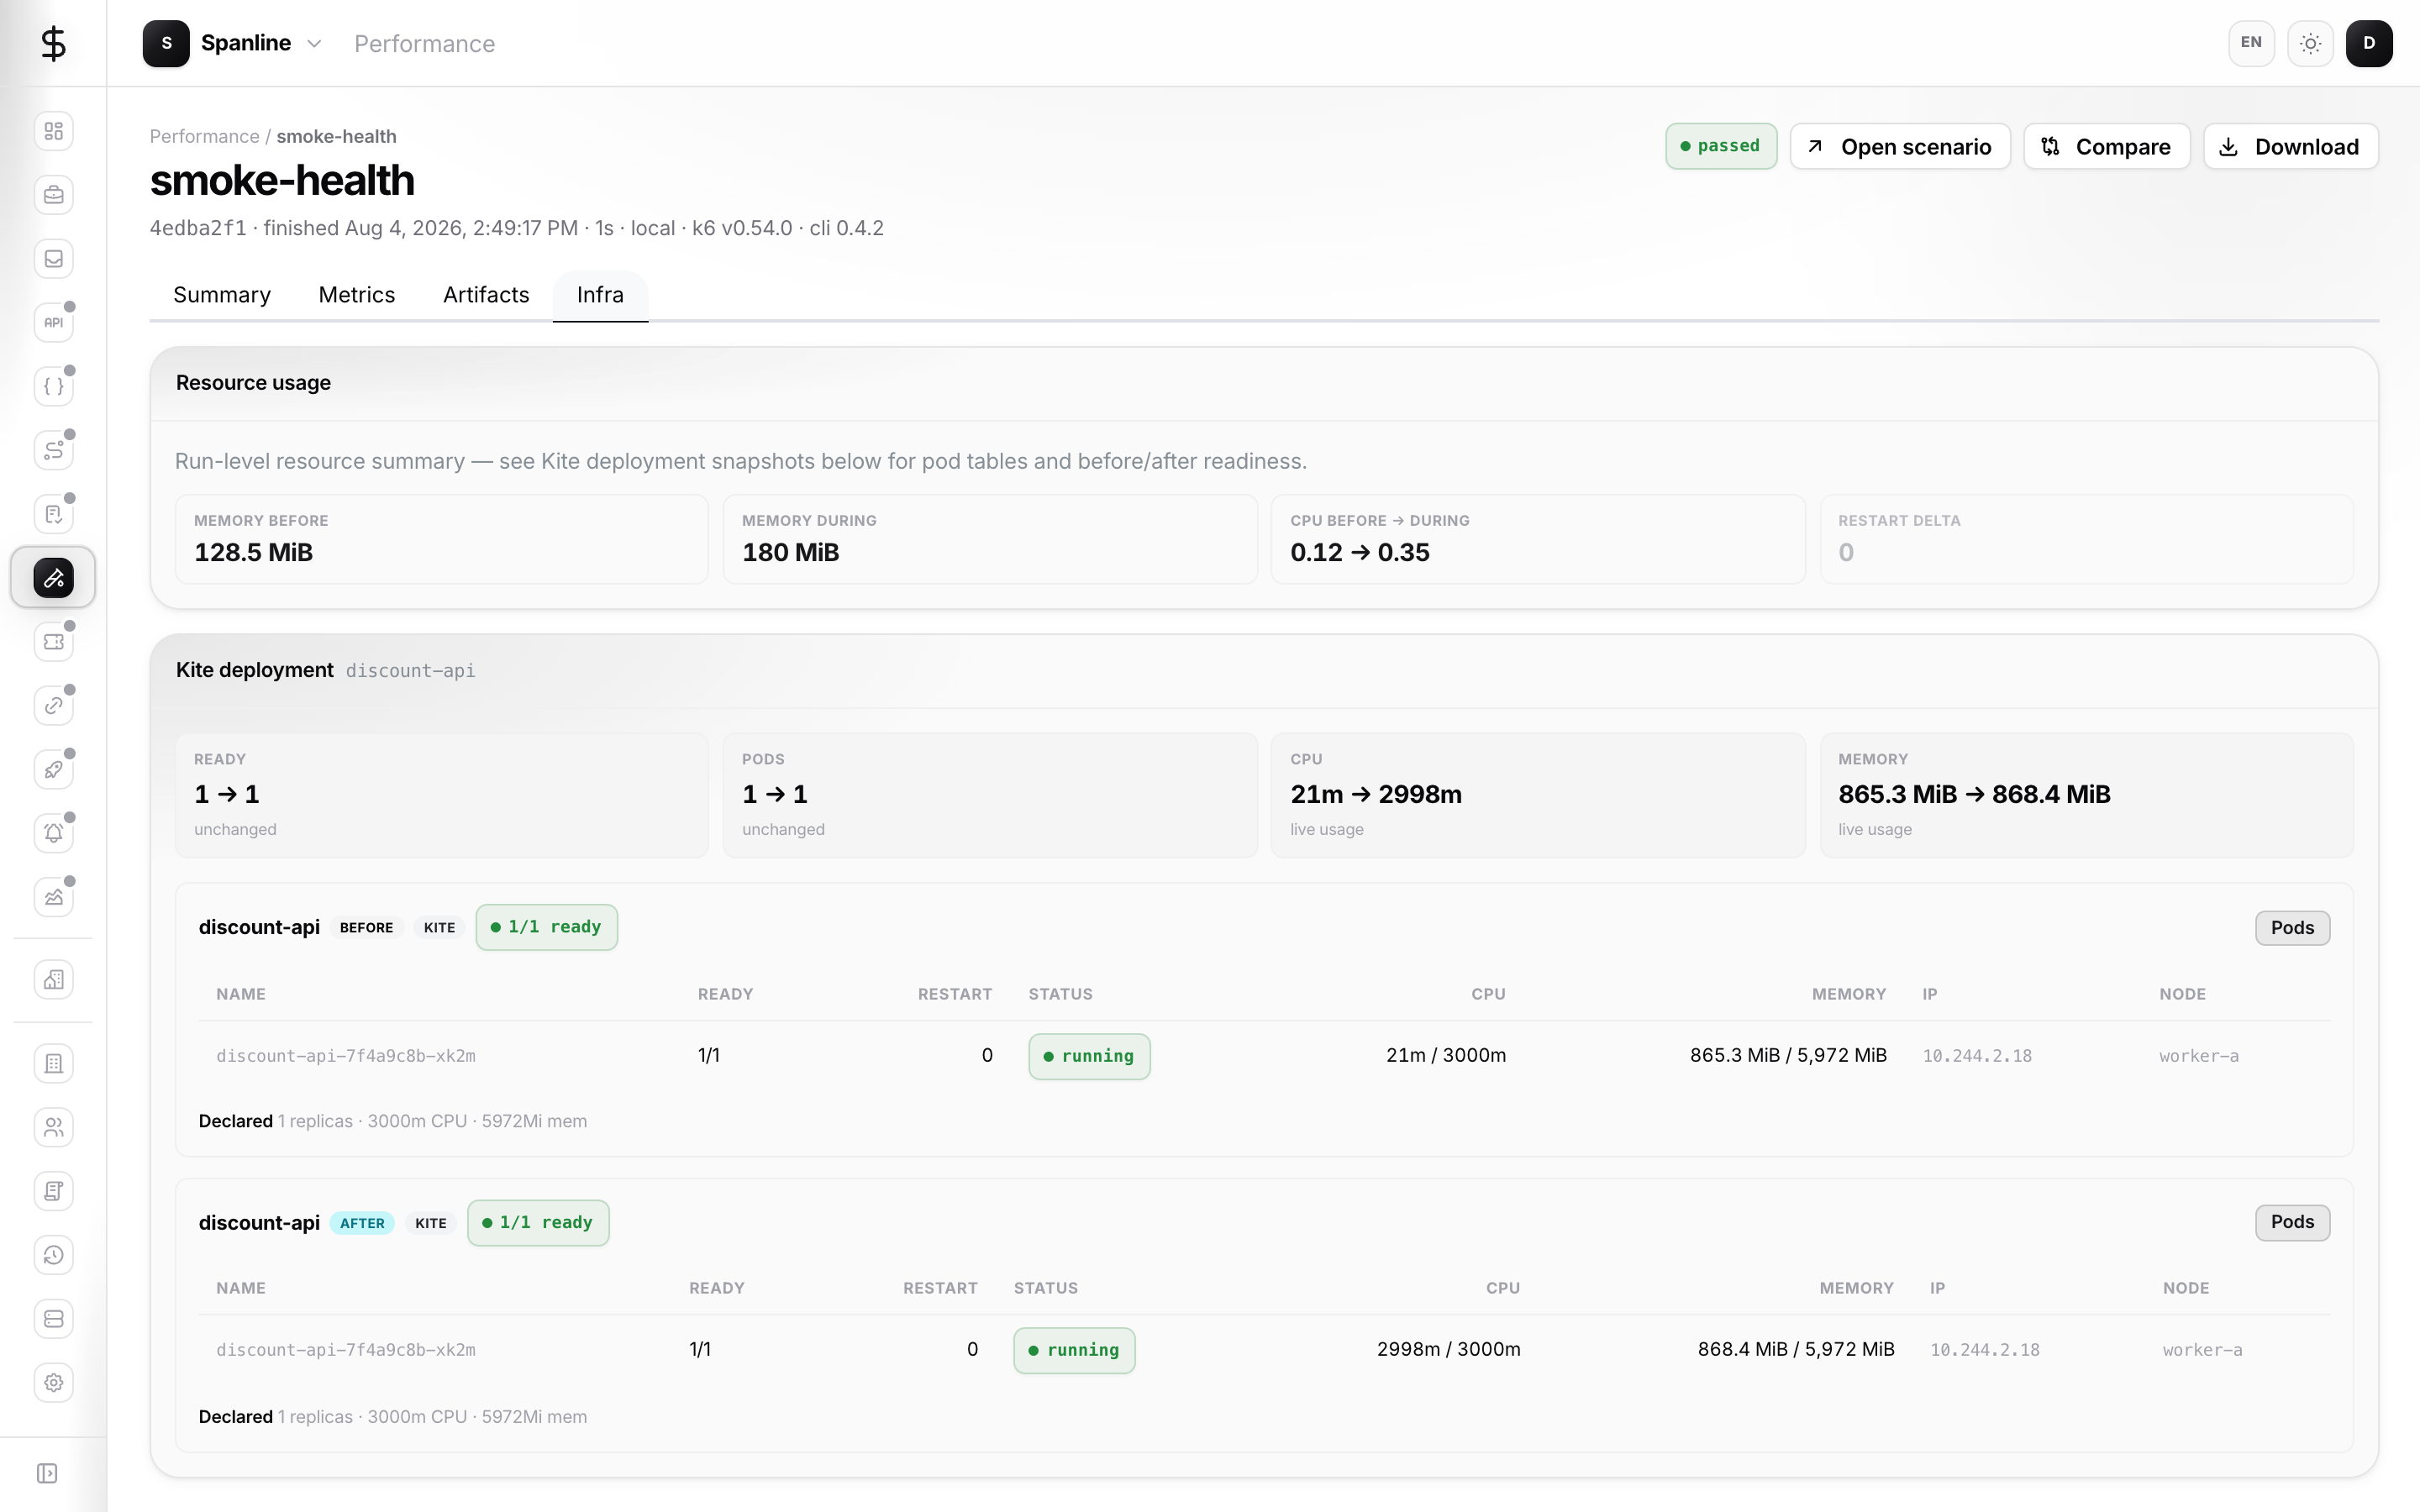This screenshot has width=2420, height=1512.
Task: Open the settings gear icon
Action: click(54, 1383)
